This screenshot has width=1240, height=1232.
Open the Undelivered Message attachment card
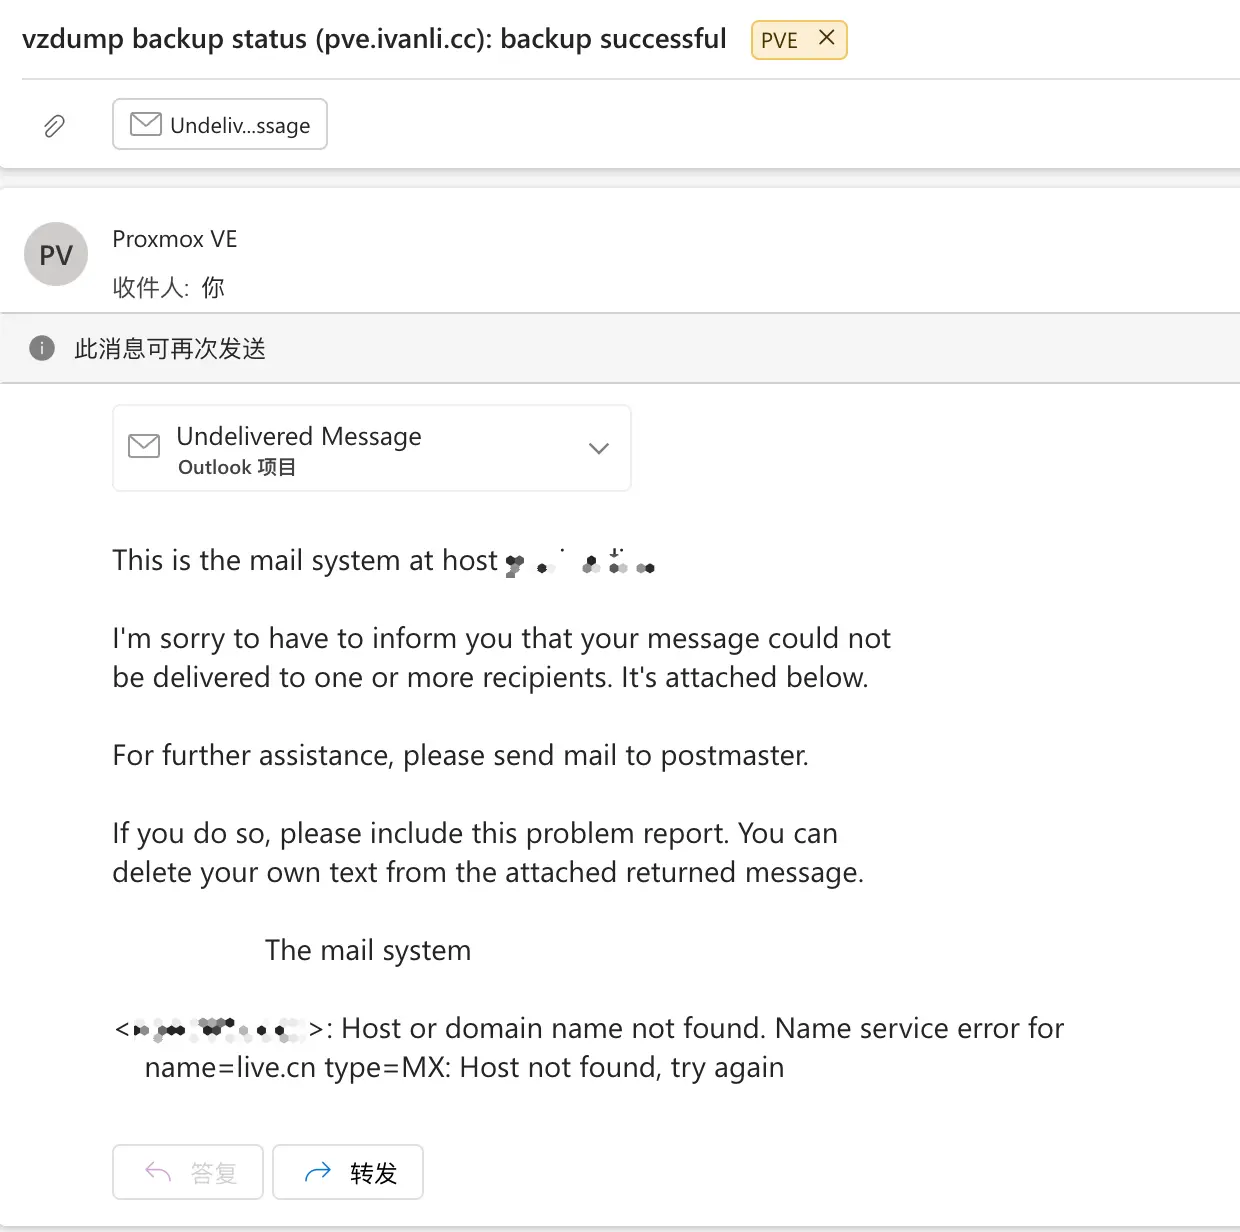[x=372, y=448]
